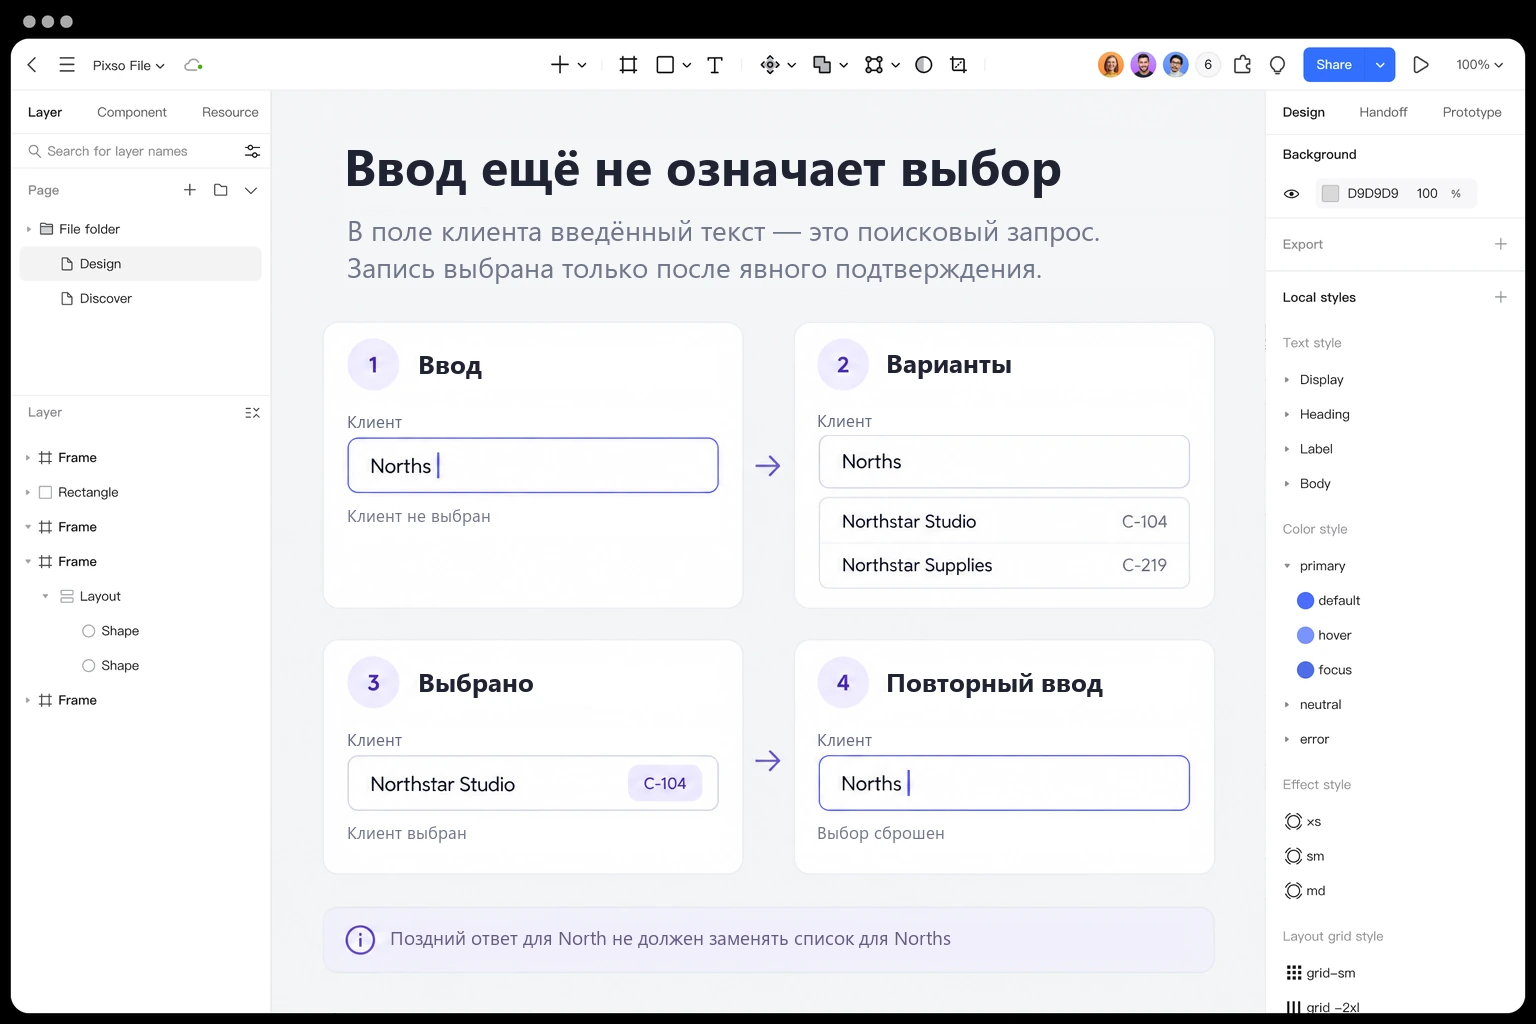
Task: Open the Share options dropdown arrow
Action: coord(1380,65)
